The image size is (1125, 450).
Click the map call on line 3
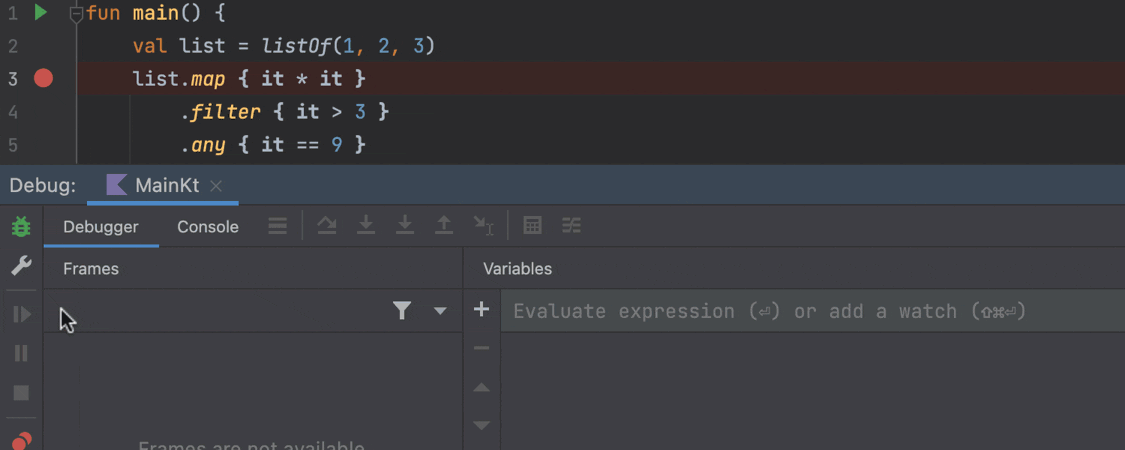[x=208, y=78]
